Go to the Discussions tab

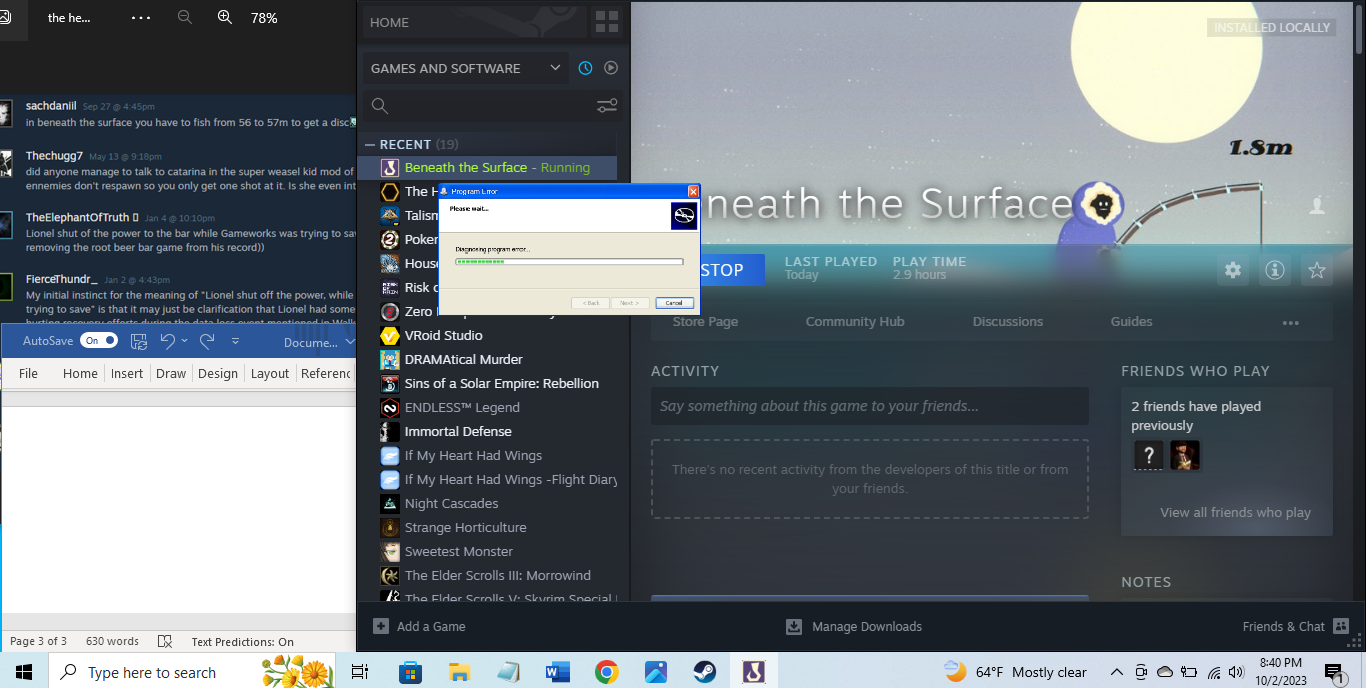1007,321
